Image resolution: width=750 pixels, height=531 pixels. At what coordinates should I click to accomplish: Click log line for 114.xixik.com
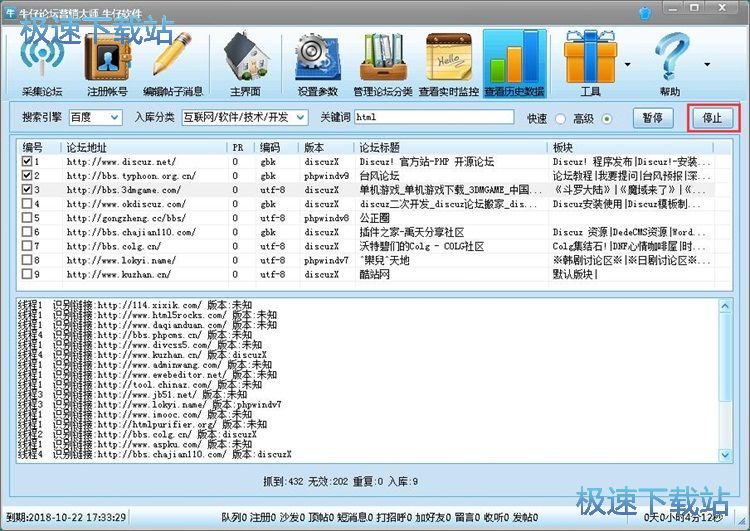[x=135, y=305]
